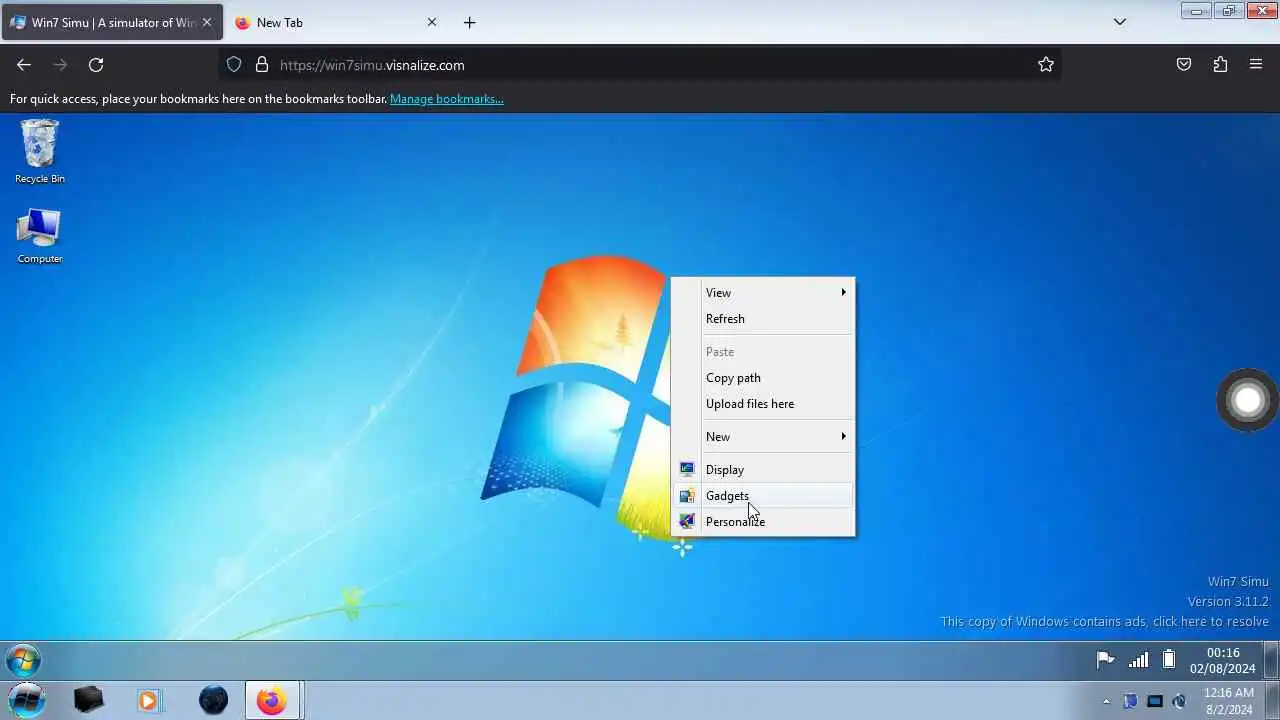This screenshot has height=720, width=1280.
Task: Click the tracking protection shield icon
Action: point(234,65)
